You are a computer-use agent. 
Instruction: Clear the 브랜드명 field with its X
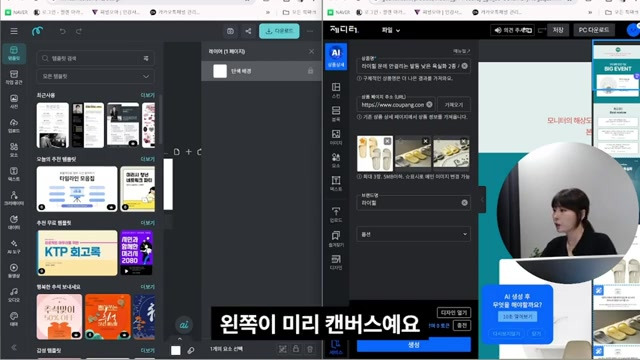(x=464, y=203)
